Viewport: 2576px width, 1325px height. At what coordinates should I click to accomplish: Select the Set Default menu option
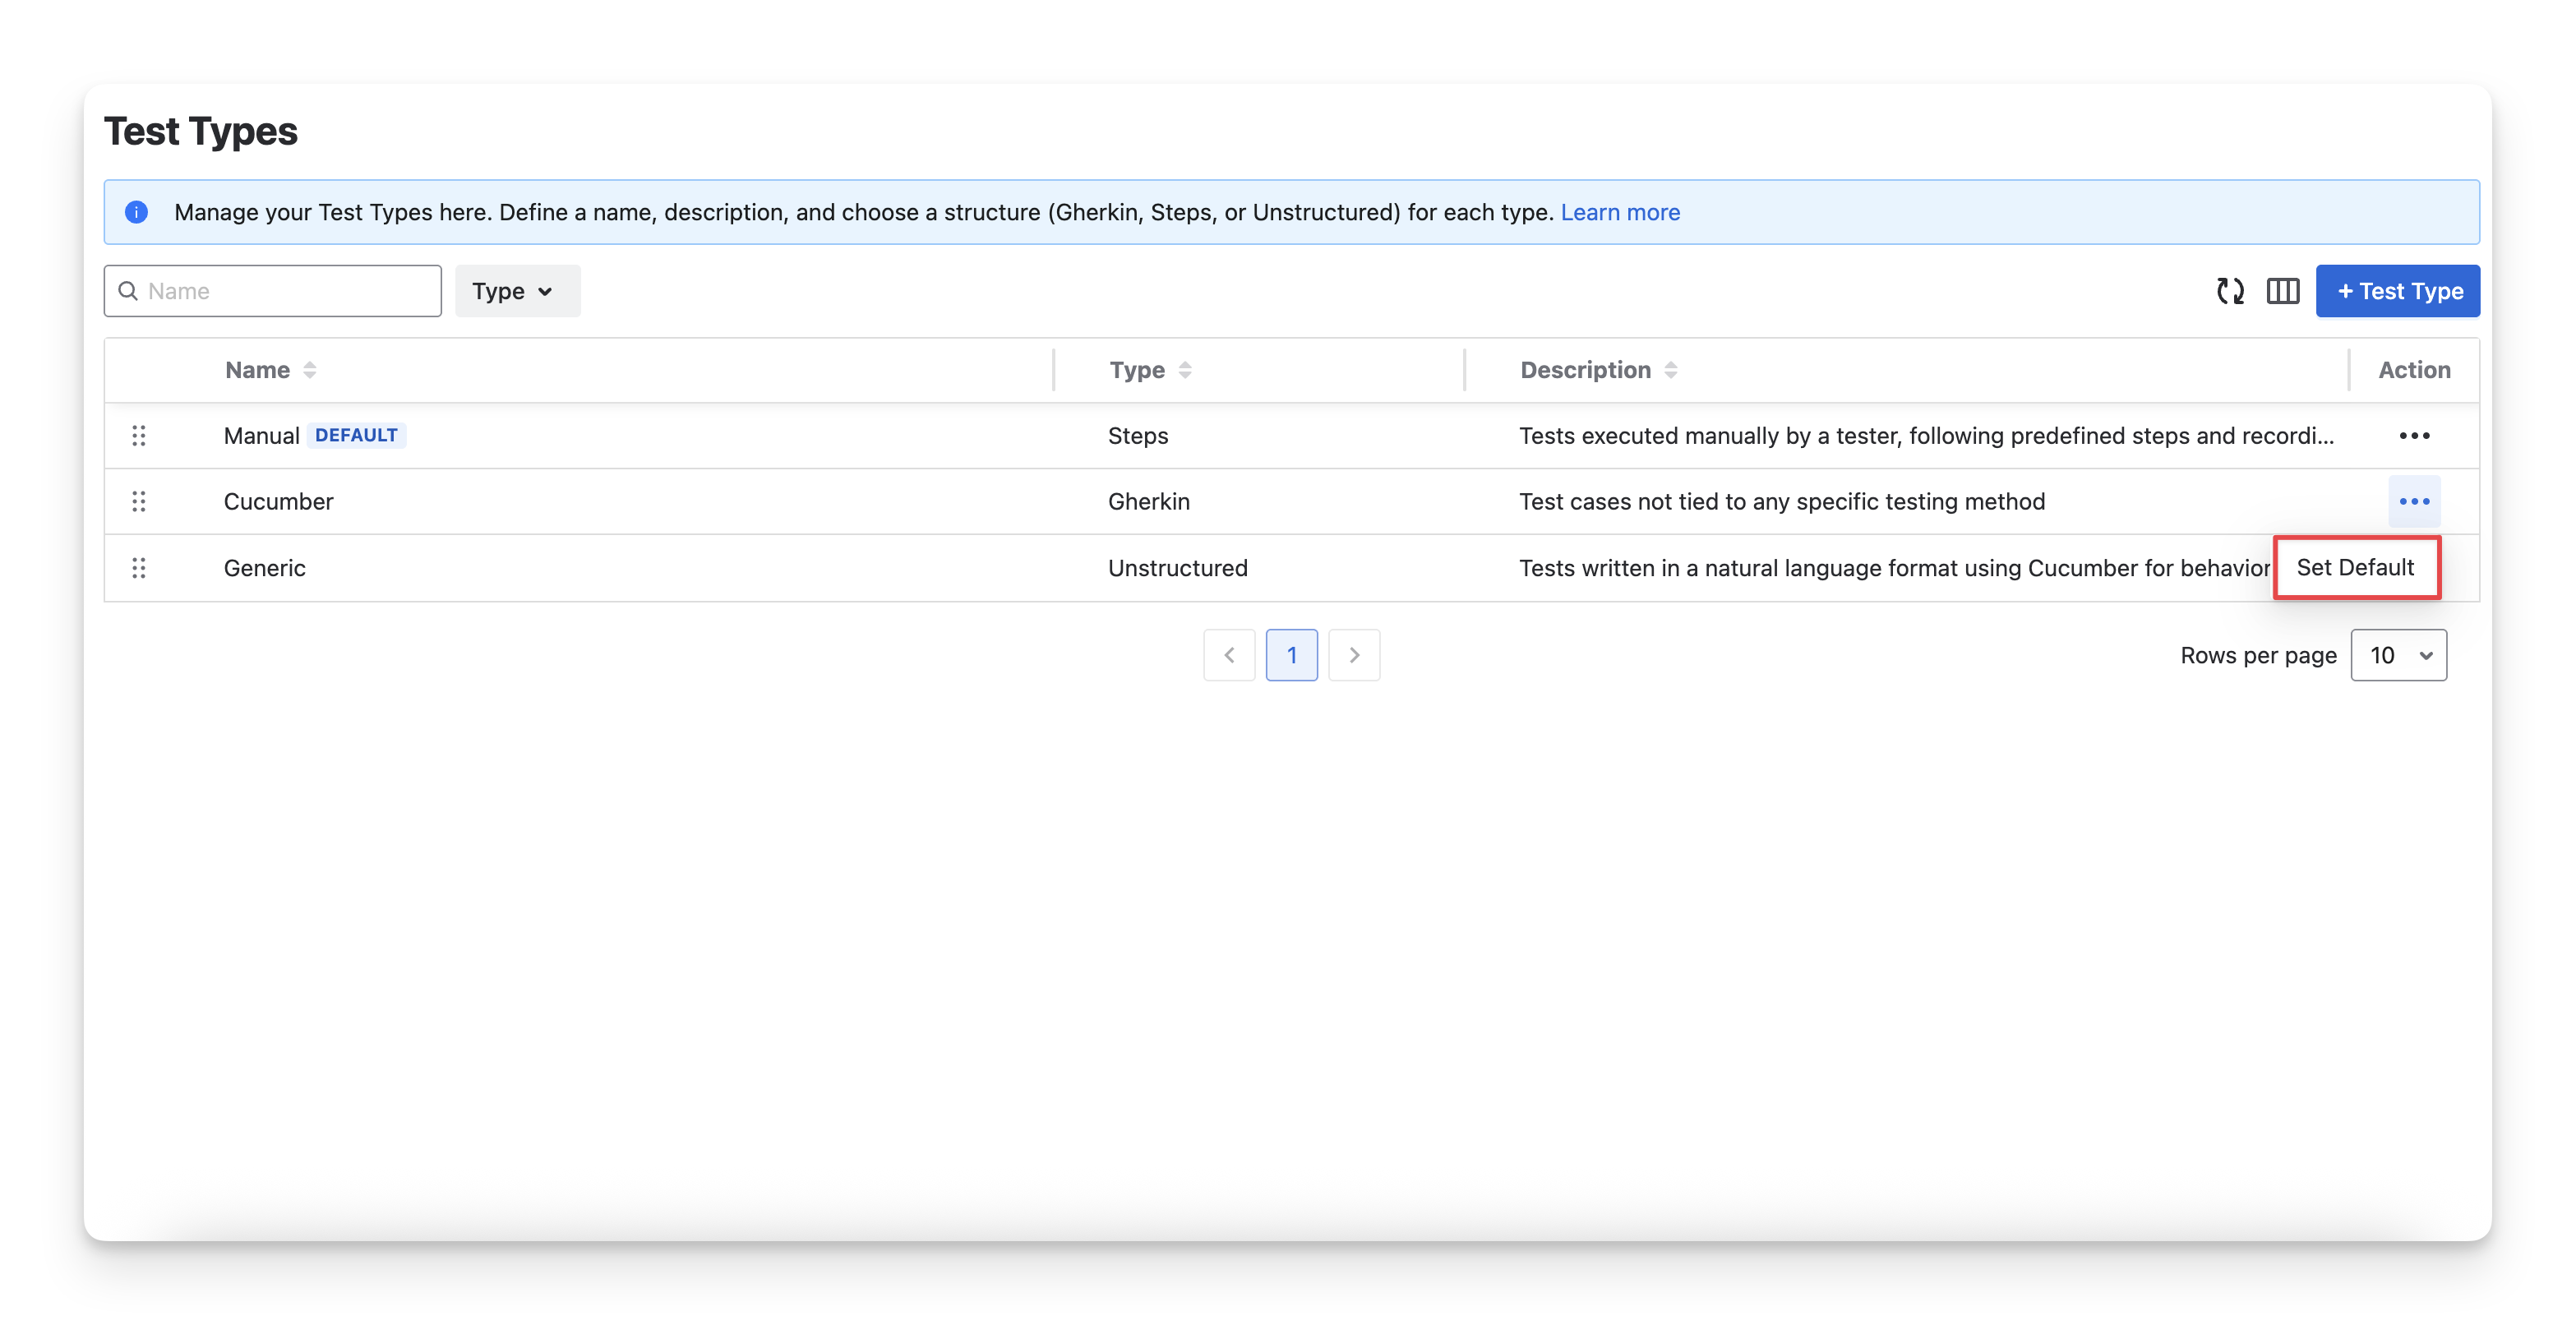tap(2355, 568)
